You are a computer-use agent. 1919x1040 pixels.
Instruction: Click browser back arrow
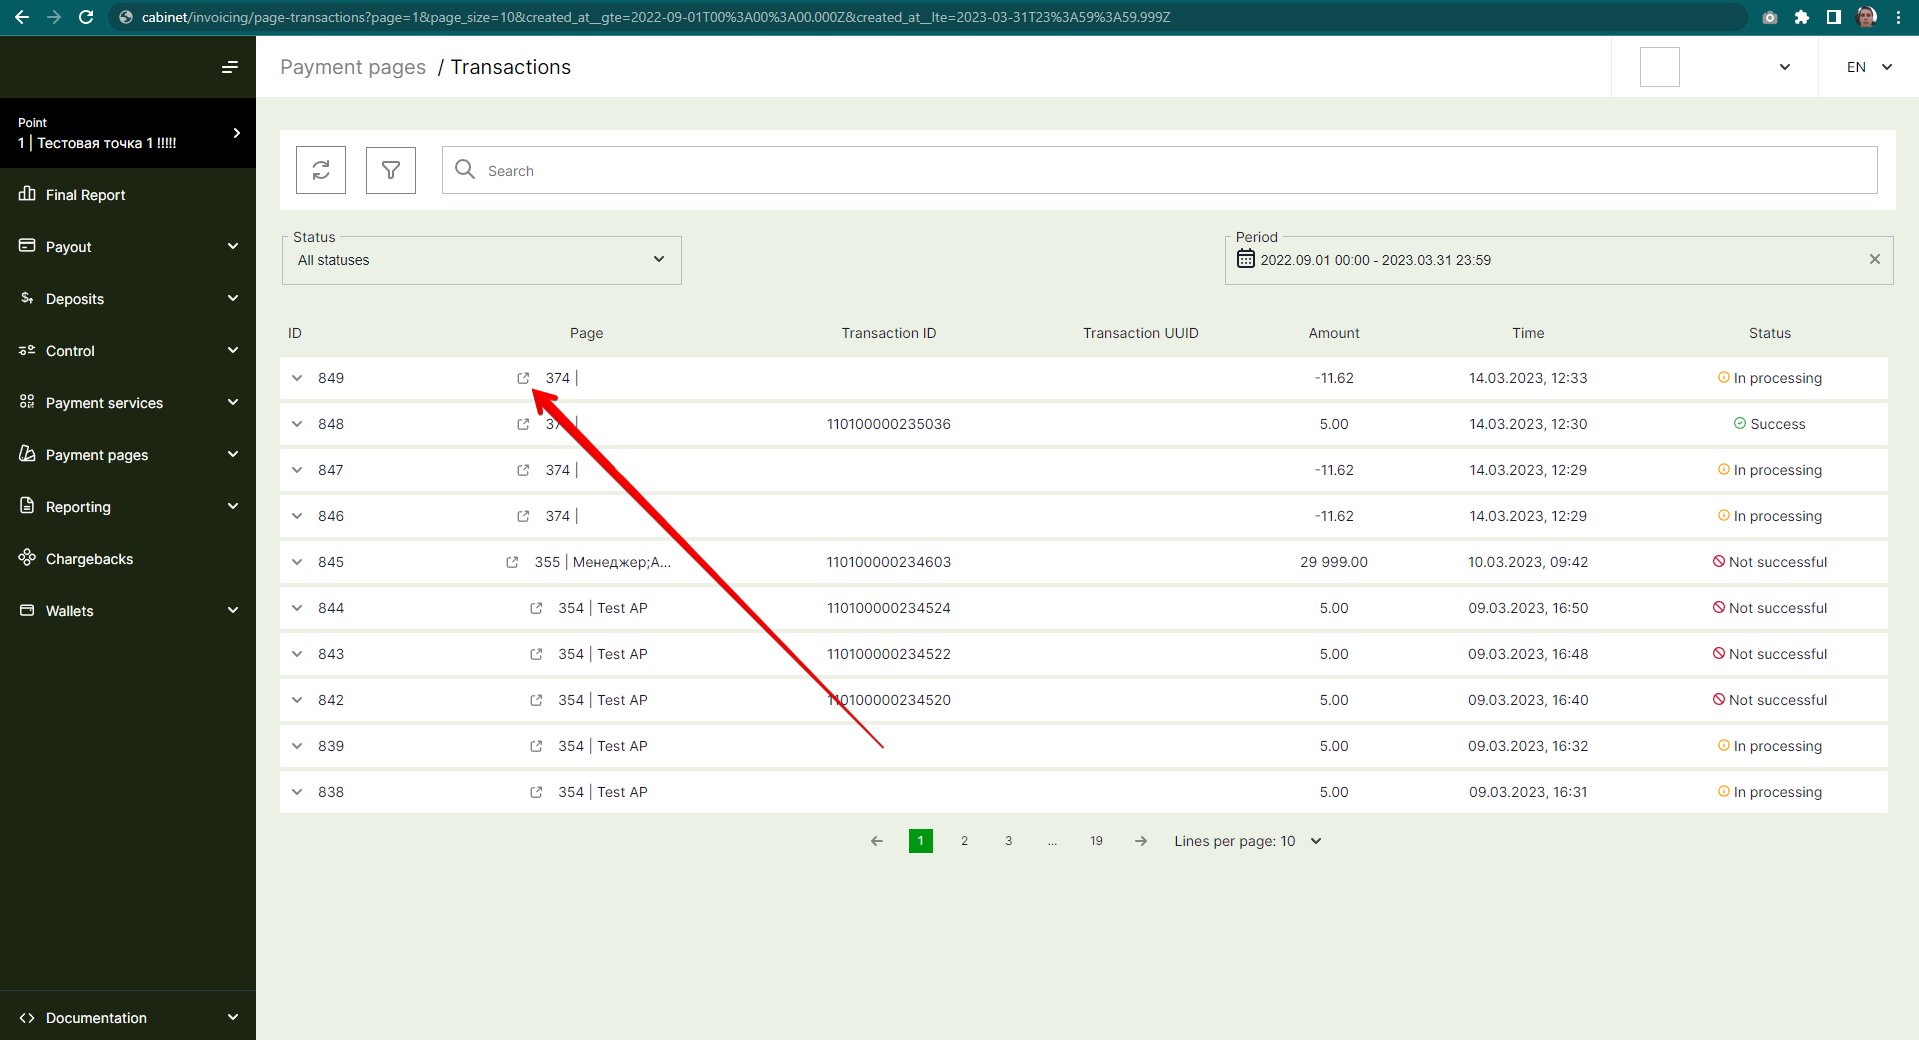[x=22, y=17]
